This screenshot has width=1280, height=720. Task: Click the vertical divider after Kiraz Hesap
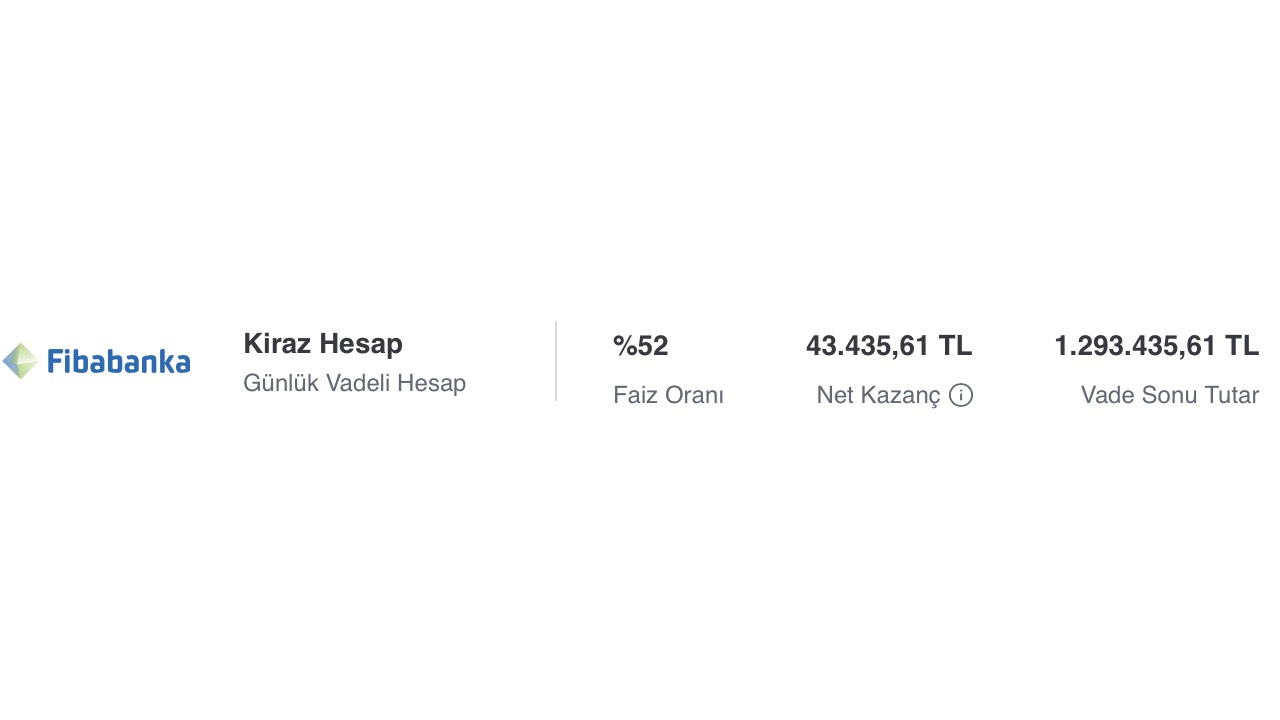[x=556, y=361]
